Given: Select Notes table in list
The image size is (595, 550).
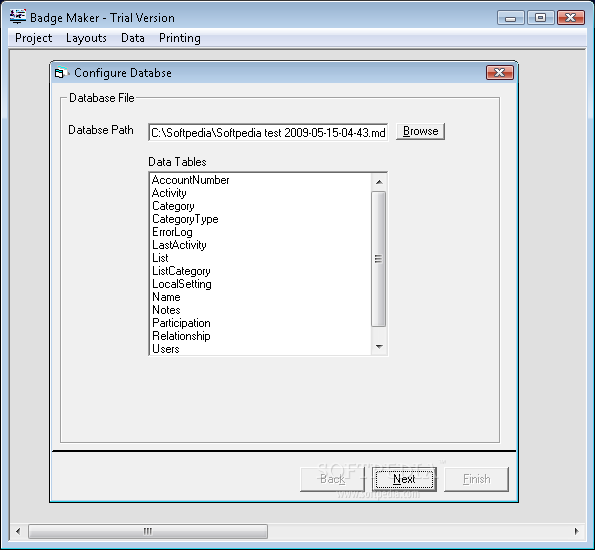Looking at the screenshot, I should (260, 310).
